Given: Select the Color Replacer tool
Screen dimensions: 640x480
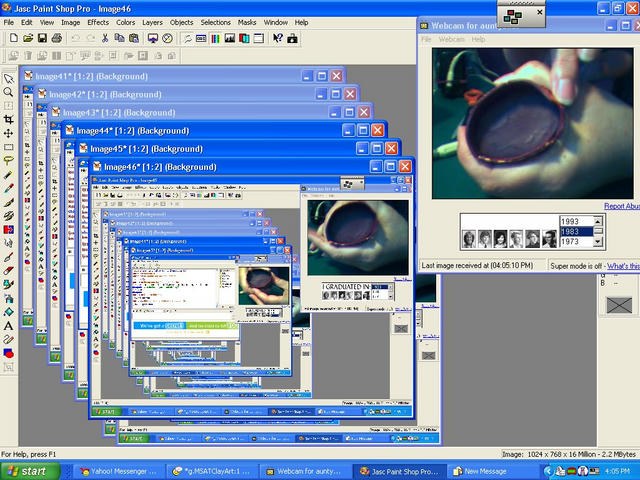Looking at the screenshot, I should [8, 229].
